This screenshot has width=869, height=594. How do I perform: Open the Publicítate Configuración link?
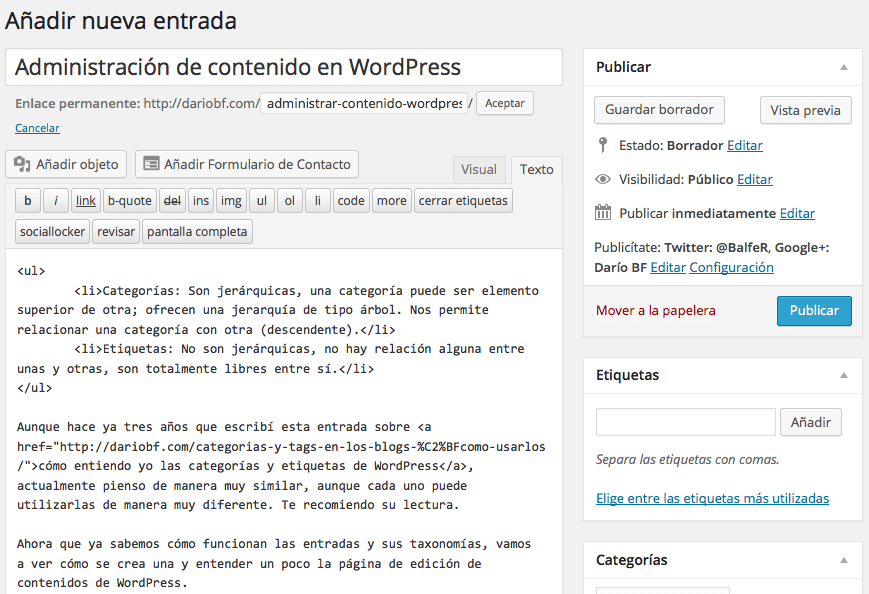pos(732,268)
